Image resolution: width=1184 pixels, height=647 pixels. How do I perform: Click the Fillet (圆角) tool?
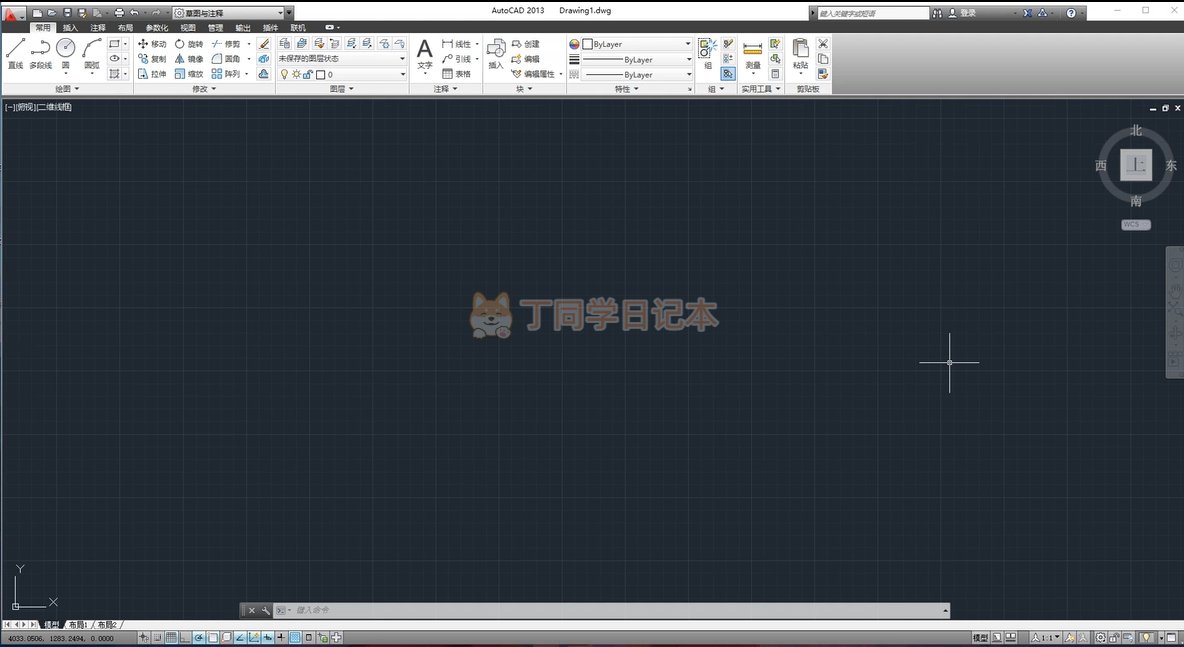226,59
